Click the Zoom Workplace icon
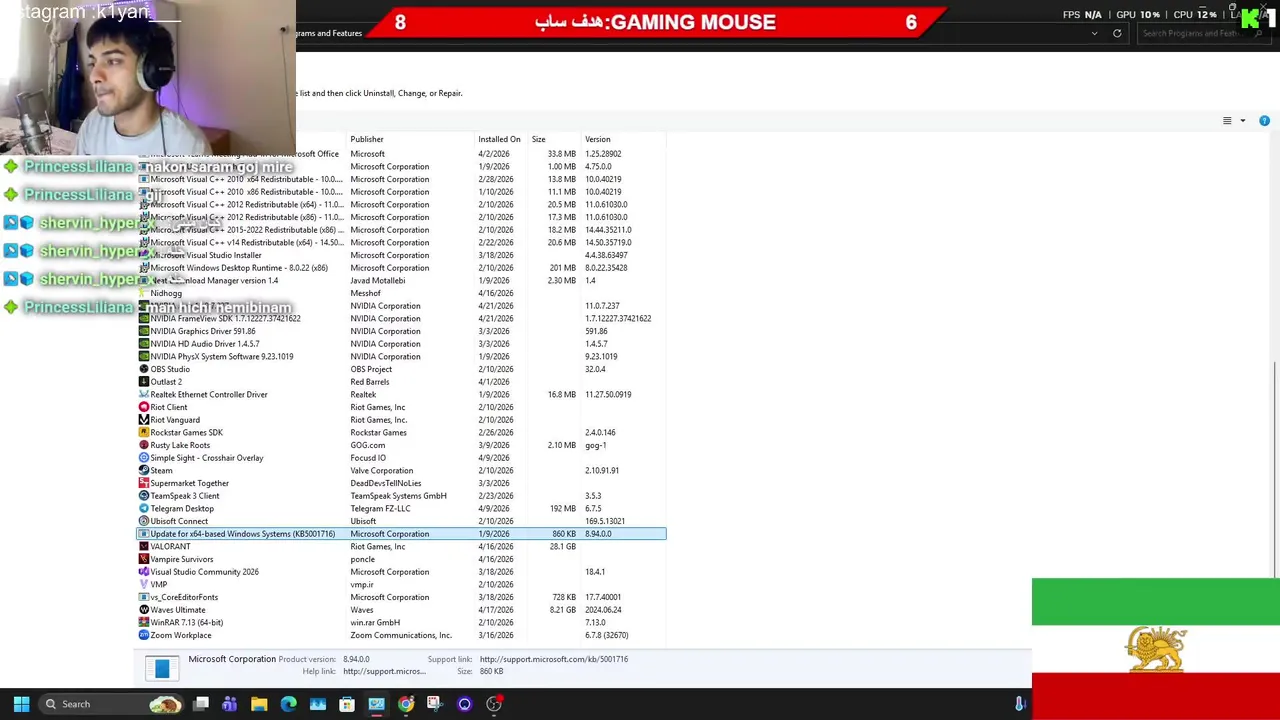Viewport: 1280px width, 720px height. pos(144,635)
